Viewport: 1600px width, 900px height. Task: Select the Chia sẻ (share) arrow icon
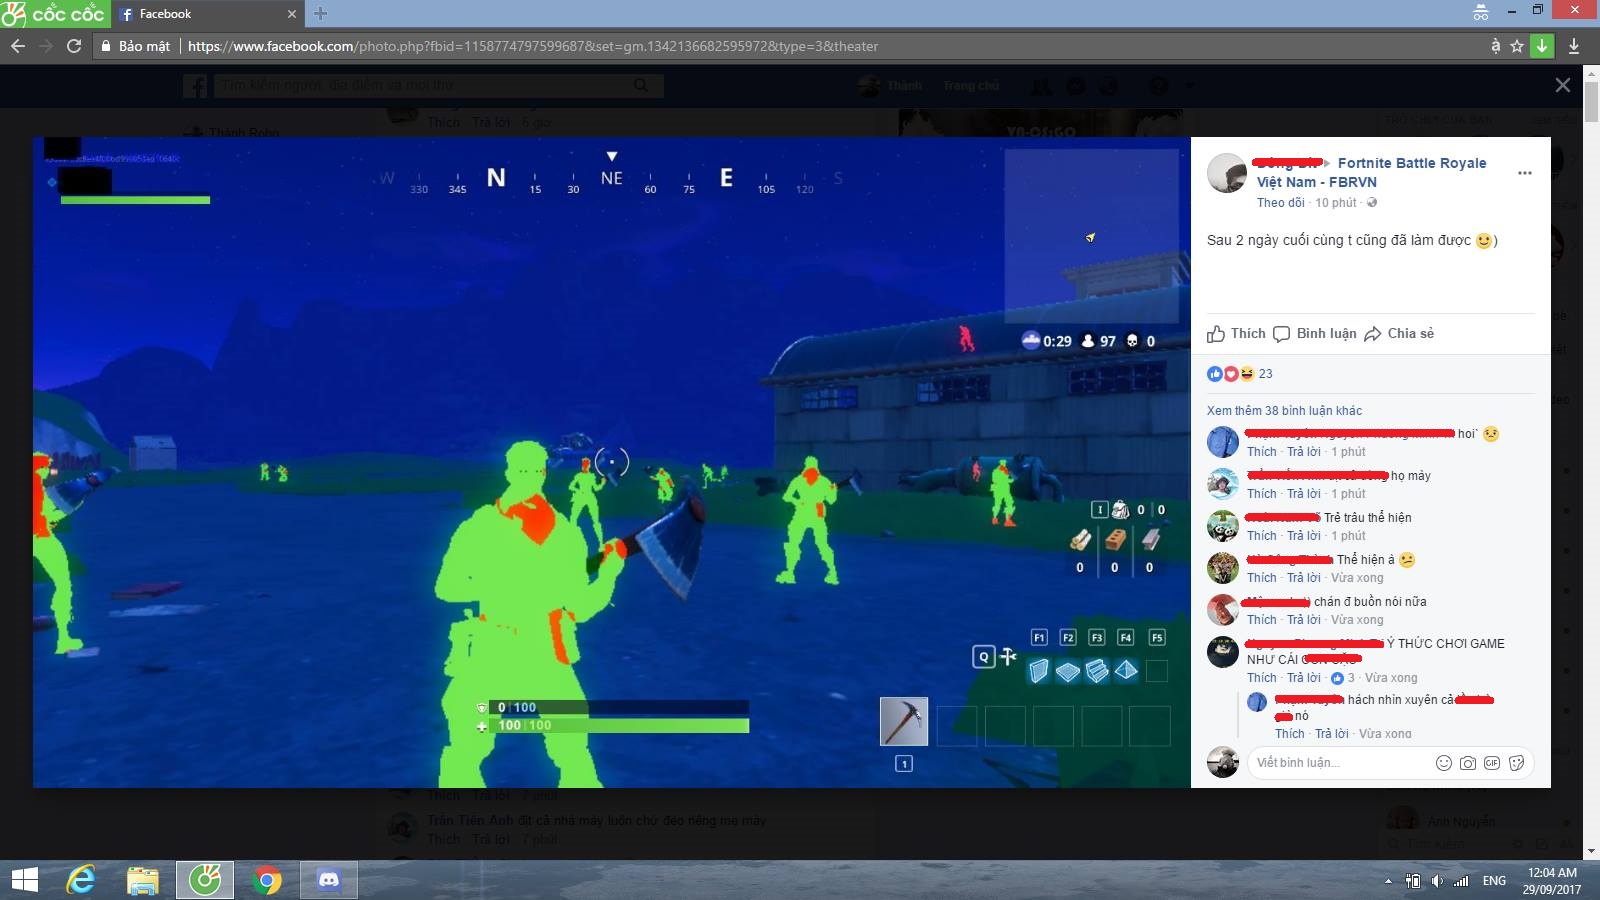(x=1373, y=333)
